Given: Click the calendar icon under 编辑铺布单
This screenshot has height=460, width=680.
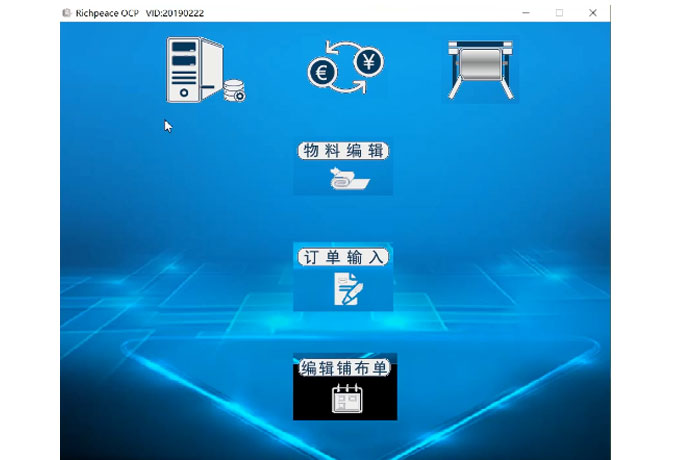Looking at the screenshot, I should click(x=345, y=400).
